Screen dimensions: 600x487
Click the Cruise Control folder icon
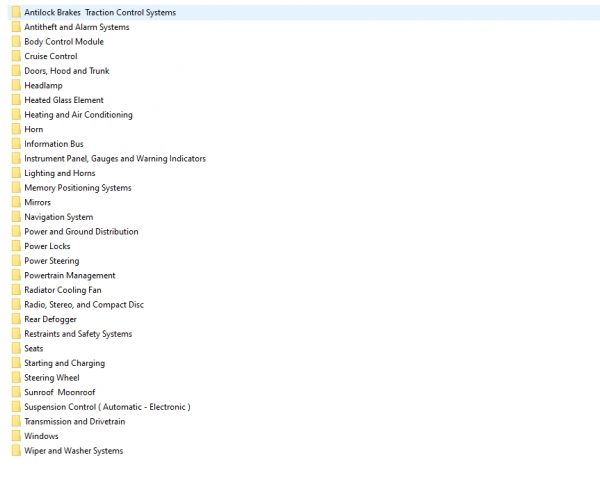point(16,56)
